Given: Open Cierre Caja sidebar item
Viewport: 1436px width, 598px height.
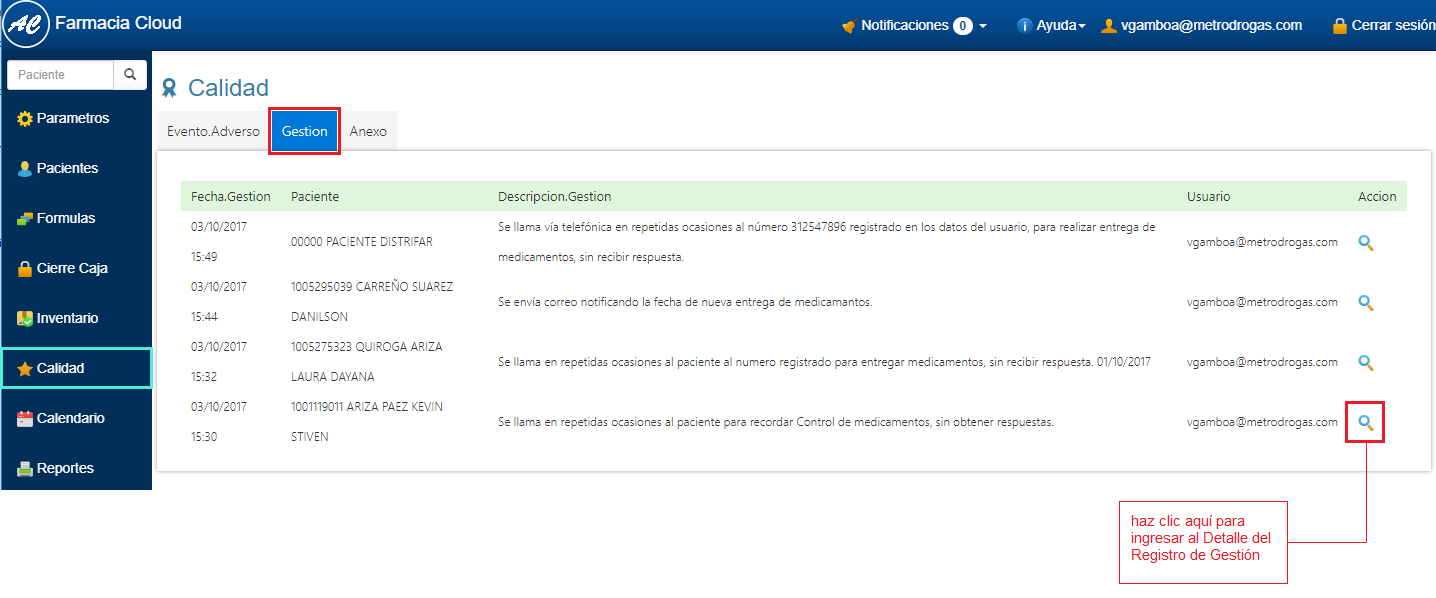Looking at the screenshot, I should [x=71, y=268].
